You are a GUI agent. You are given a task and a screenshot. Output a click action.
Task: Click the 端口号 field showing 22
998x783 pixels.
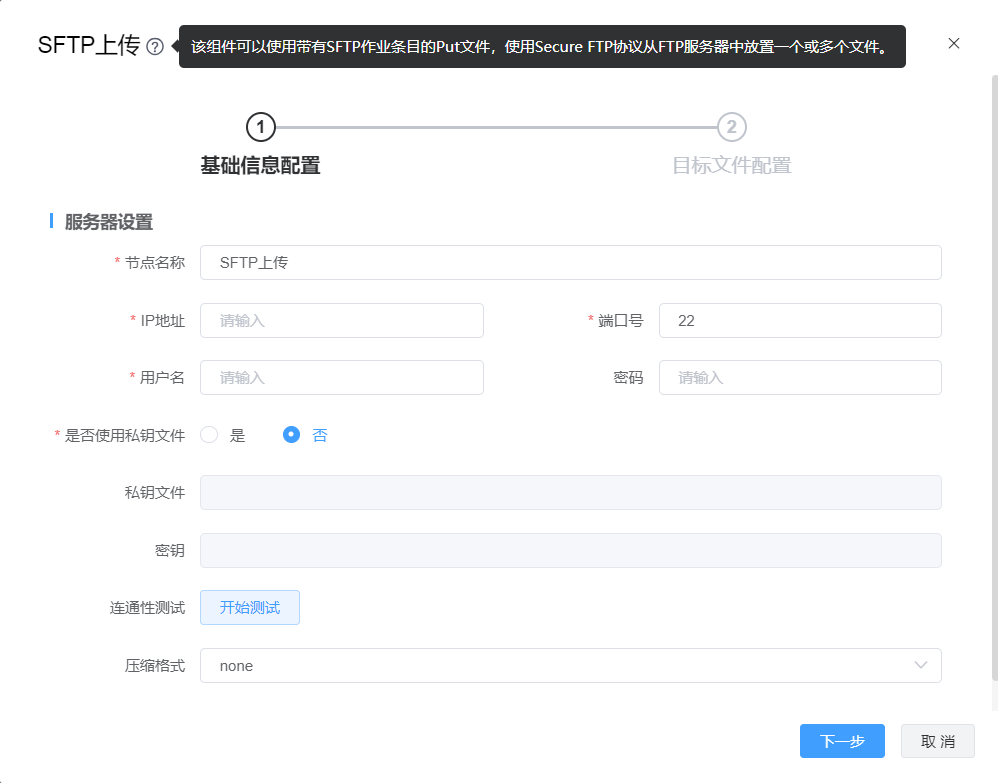[x=800, y=321]
